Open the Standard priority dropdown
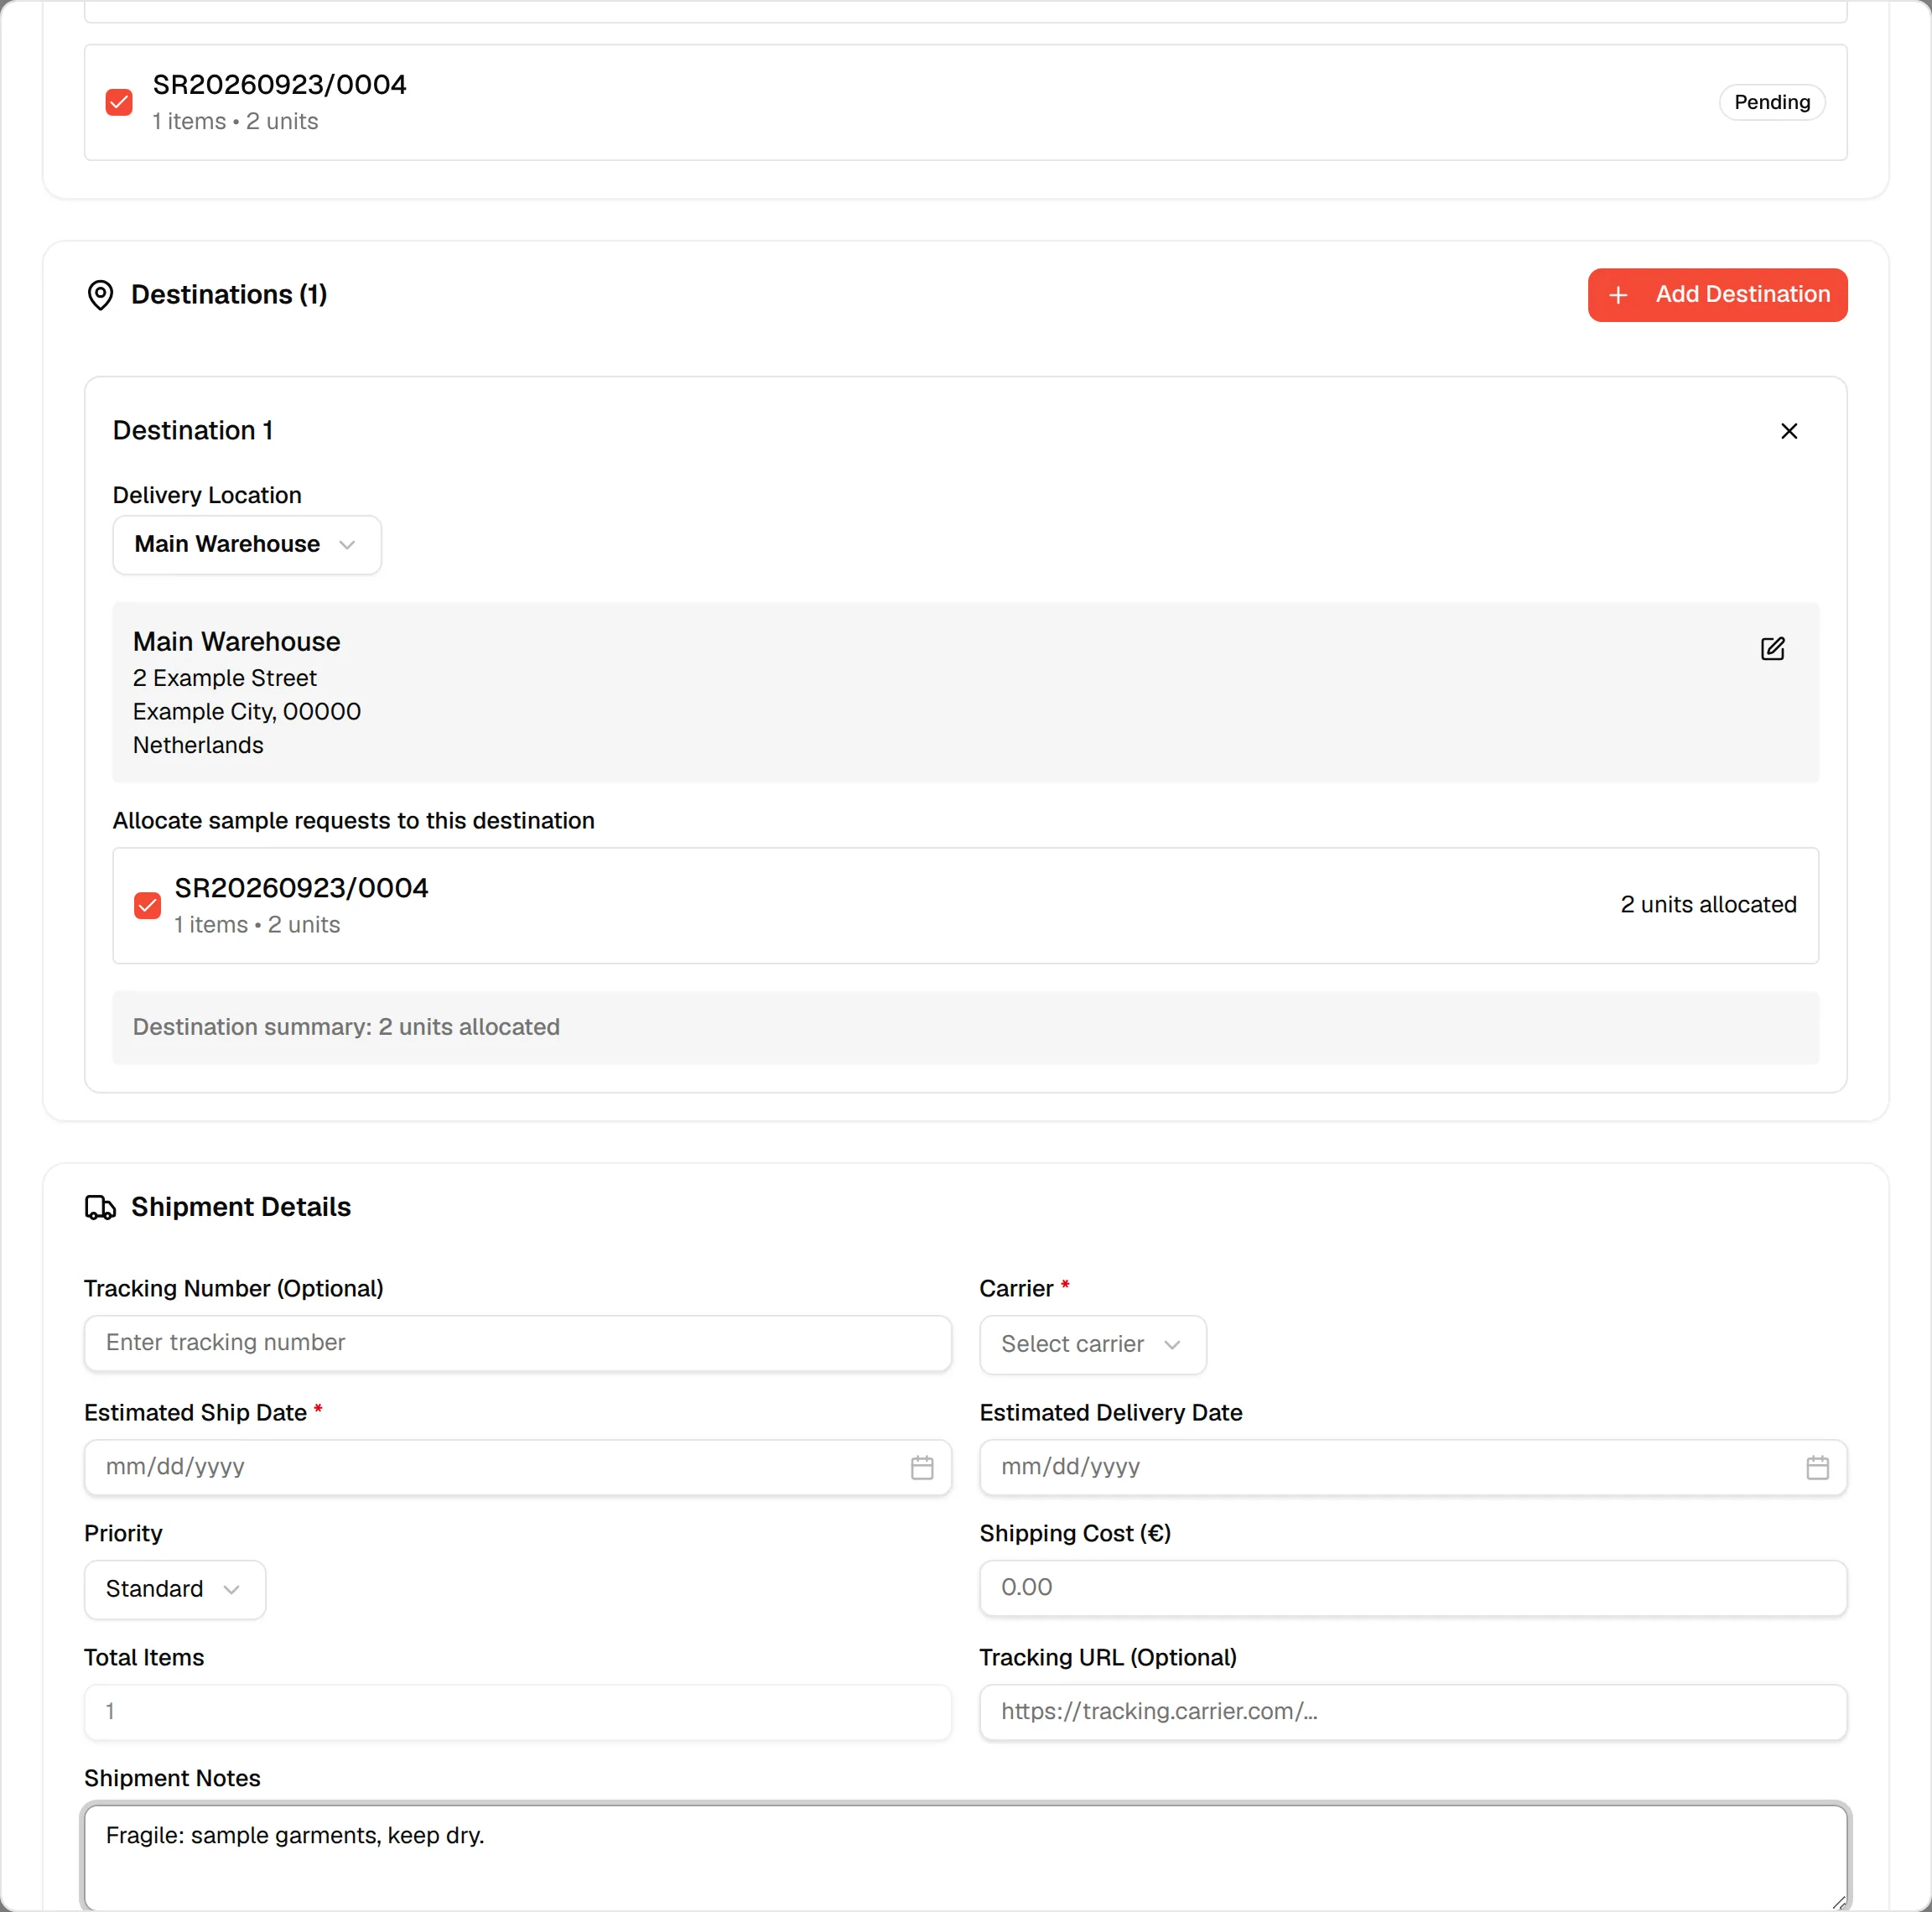 175,1590
